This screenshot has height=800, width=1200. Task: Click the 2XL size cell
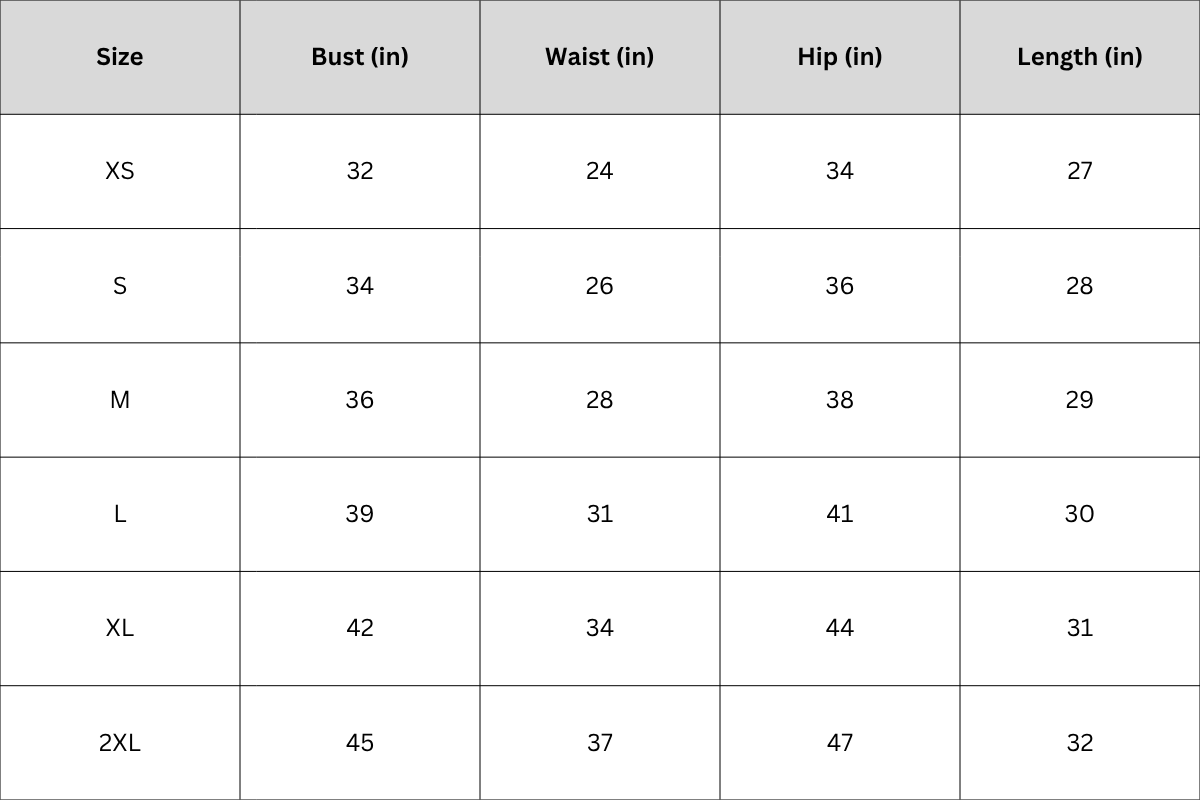[x=120, y=742]
